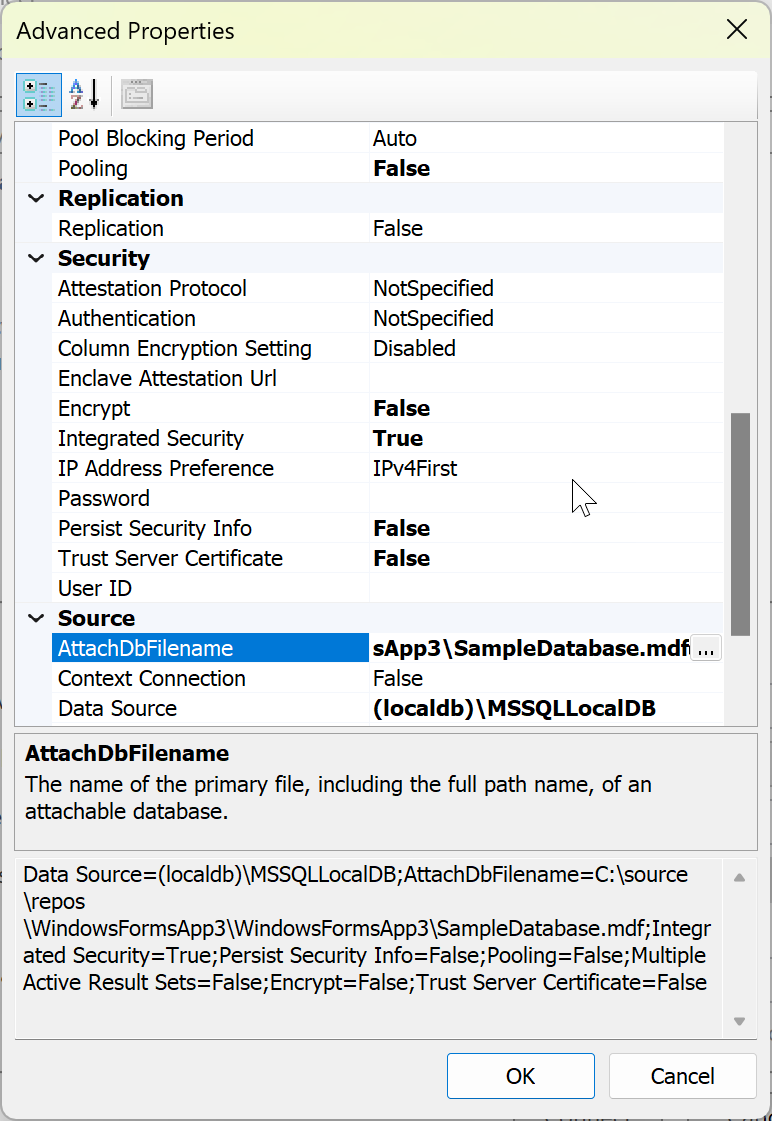Collapse the Replication category
Viewport: 772px width, 1121px height.
point(36,198)
